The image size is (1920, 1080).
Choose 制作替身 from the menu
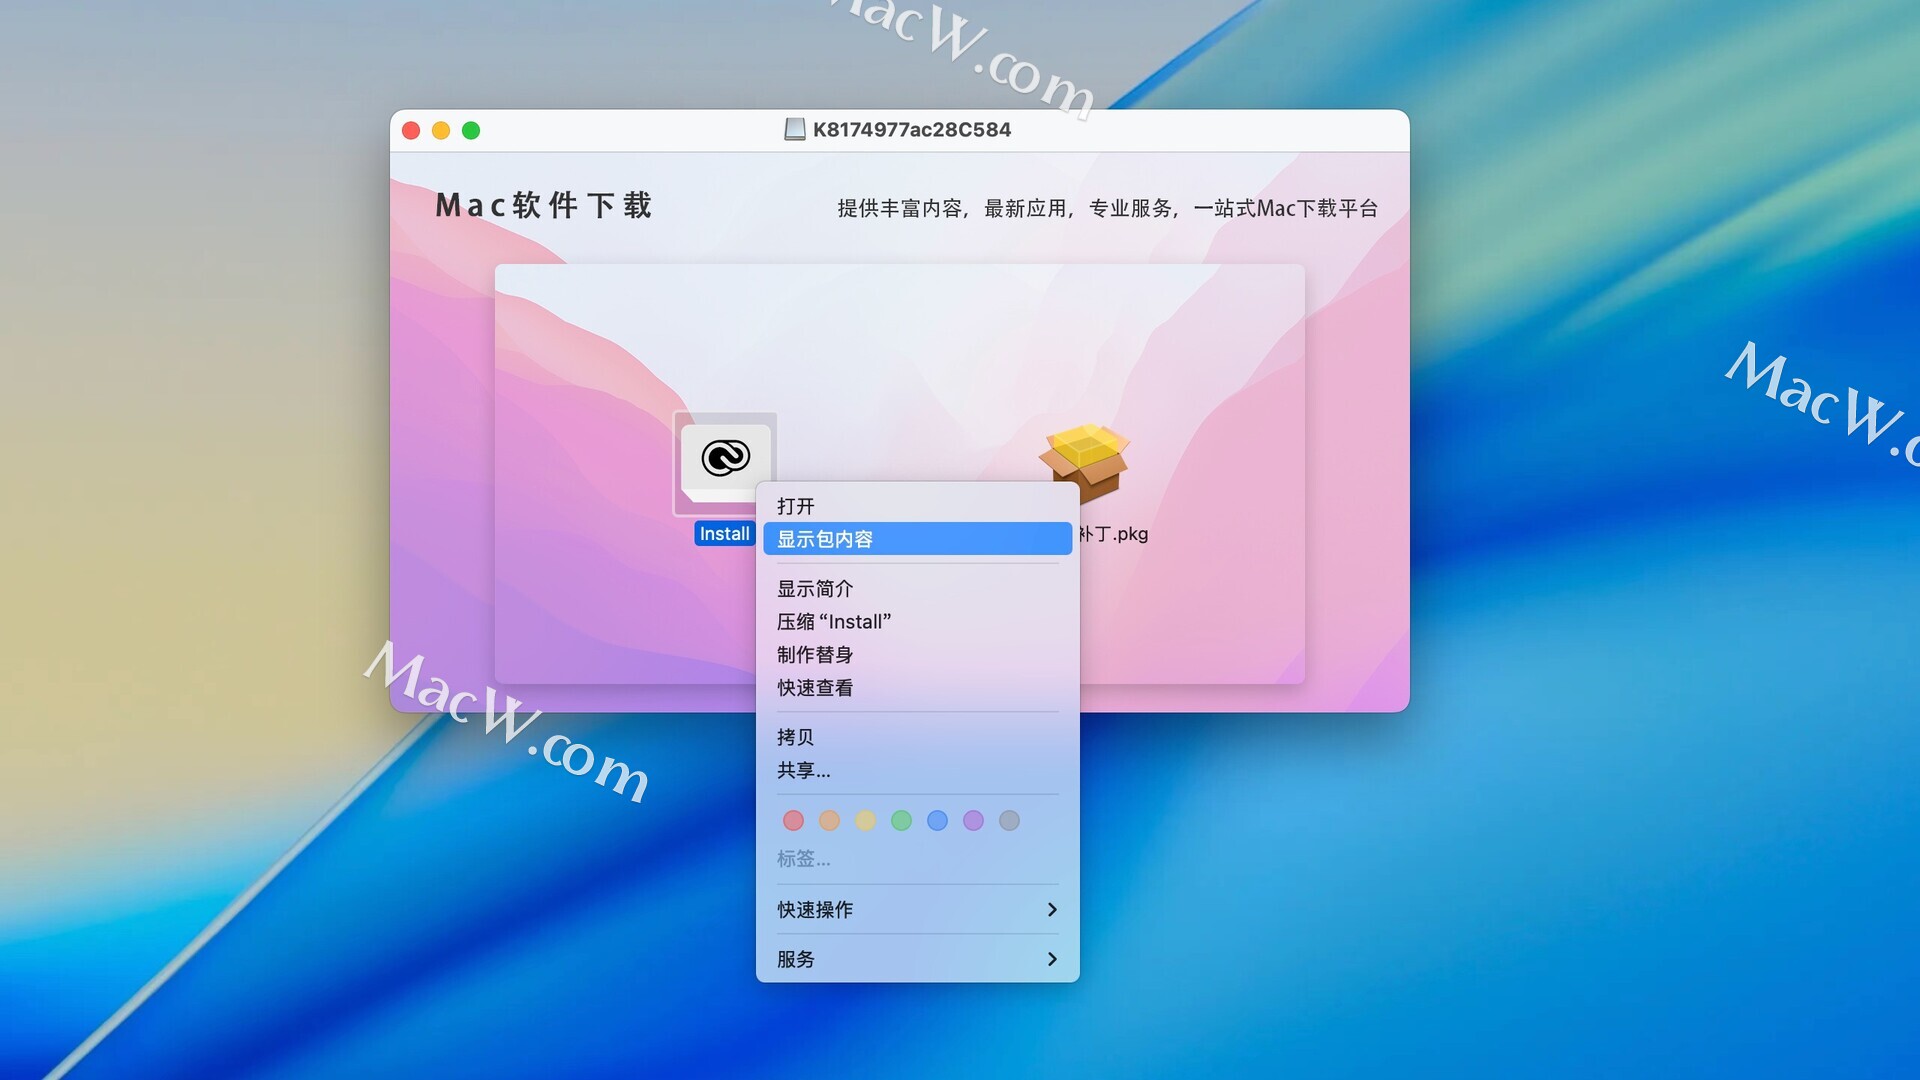917,655
